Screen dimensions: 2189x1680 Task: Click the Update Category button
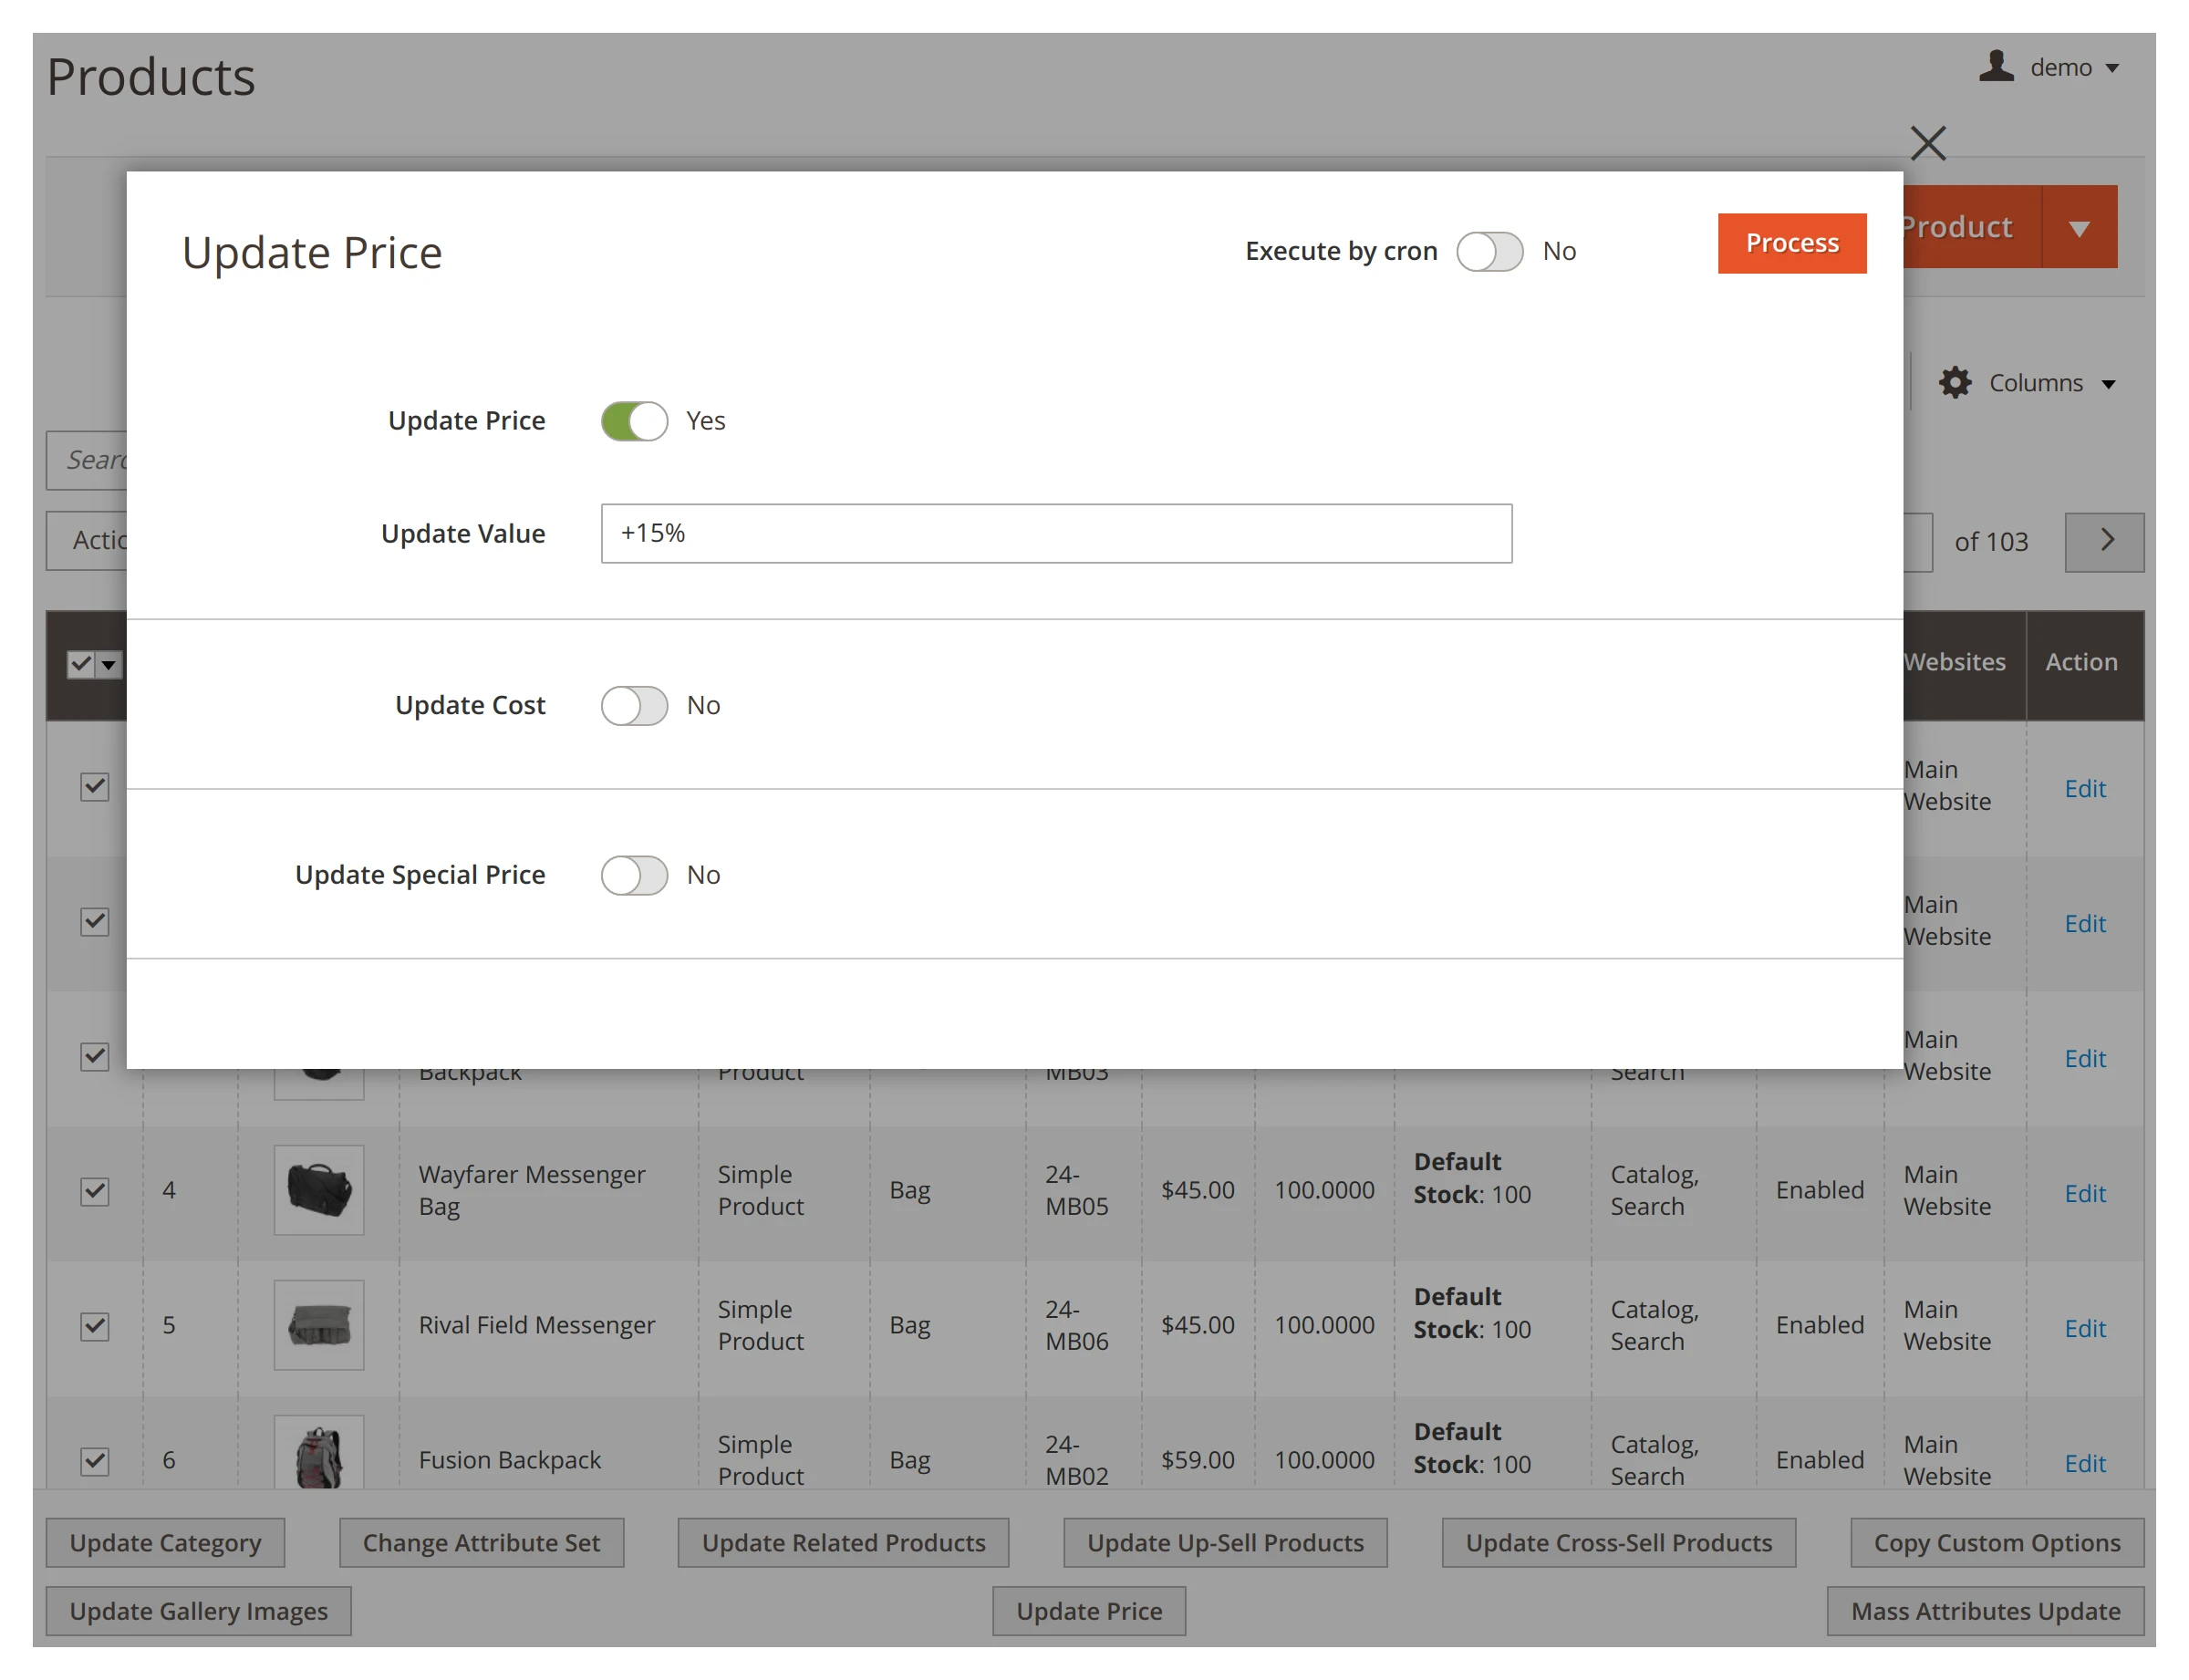[165, 1542]
